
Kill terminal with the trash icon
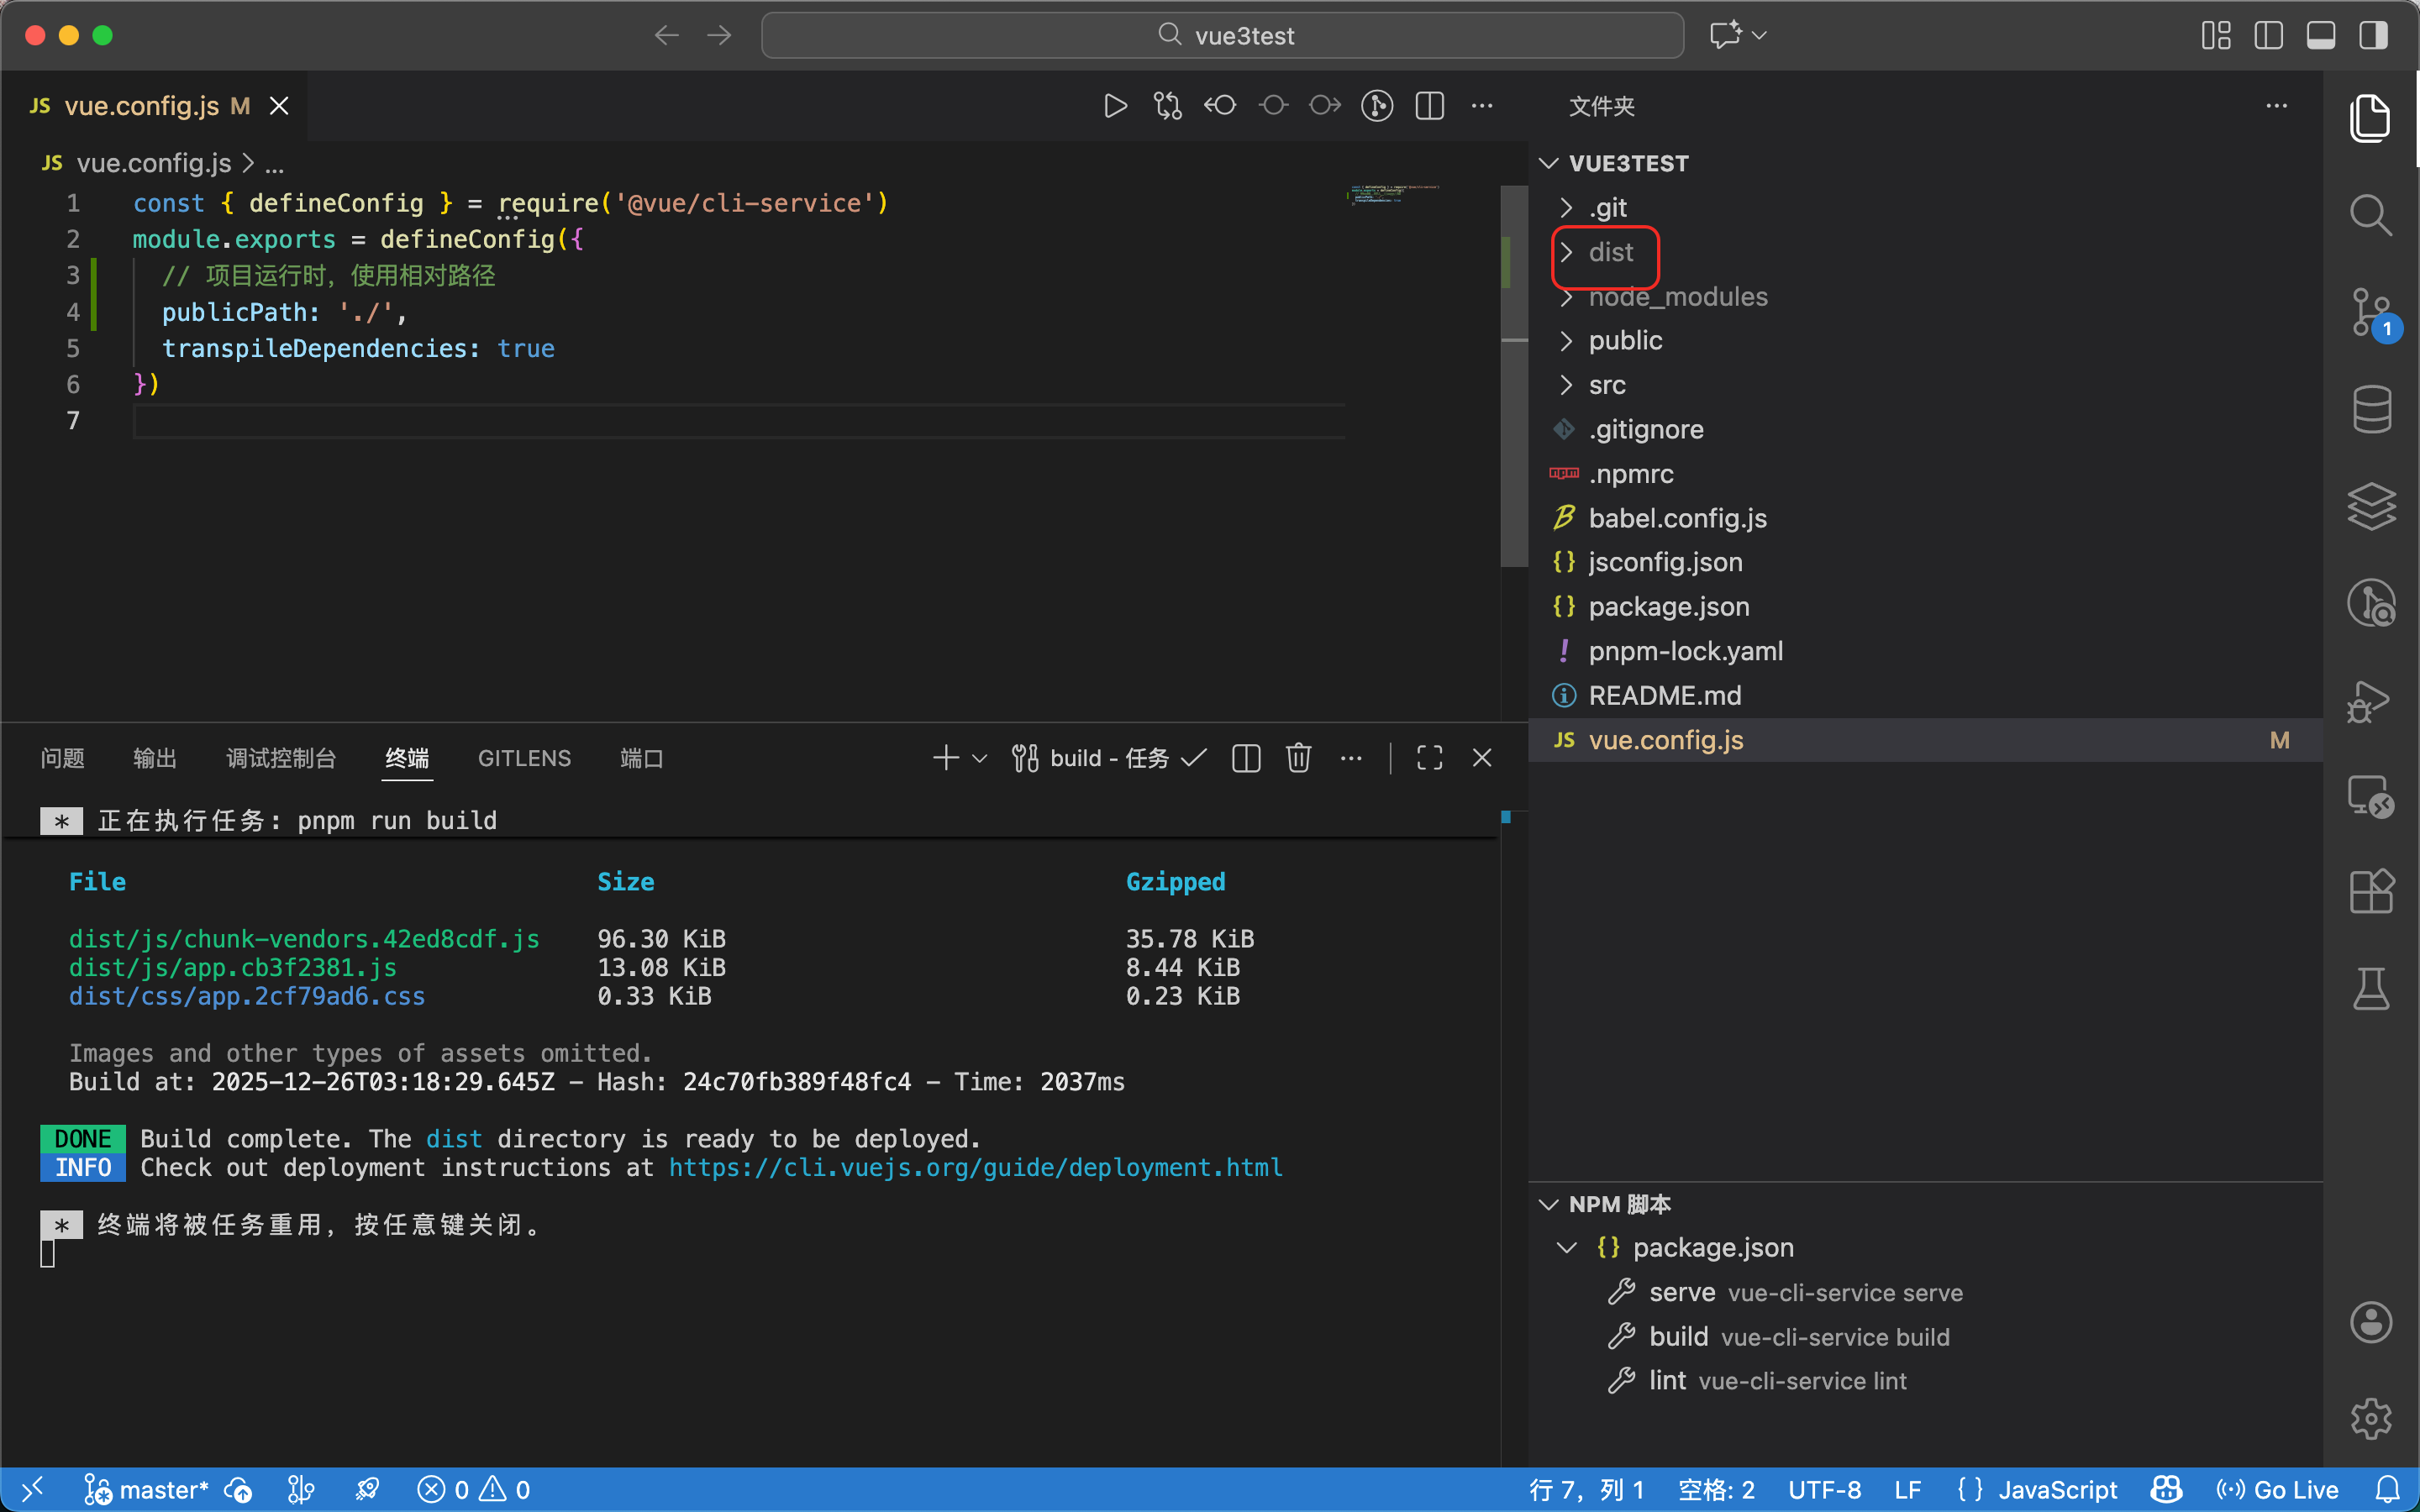tap(1298, 758)
